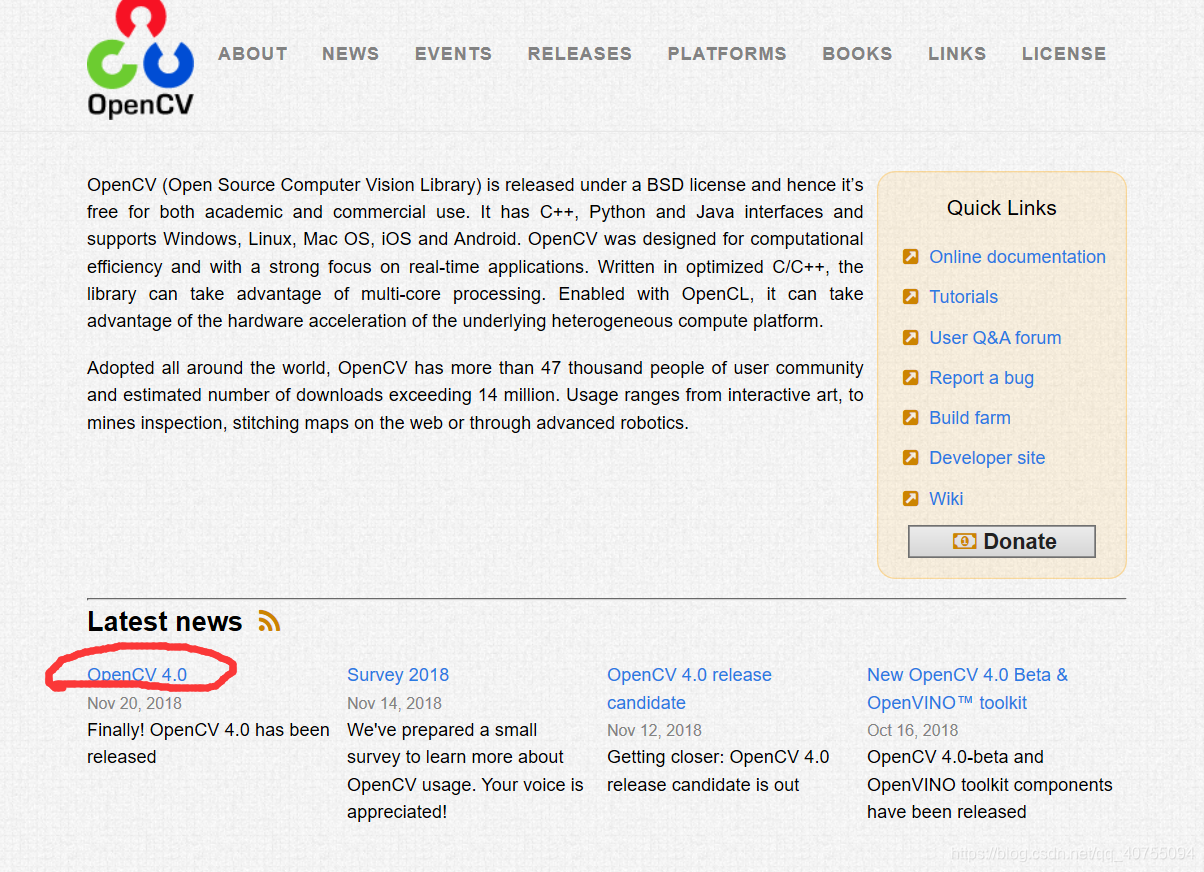Click text 'Finally! OpenCV 4.0 has been released'
The width and height of the screenshot is (1204, 872).
pyautogui.click(x=208, y=744)
